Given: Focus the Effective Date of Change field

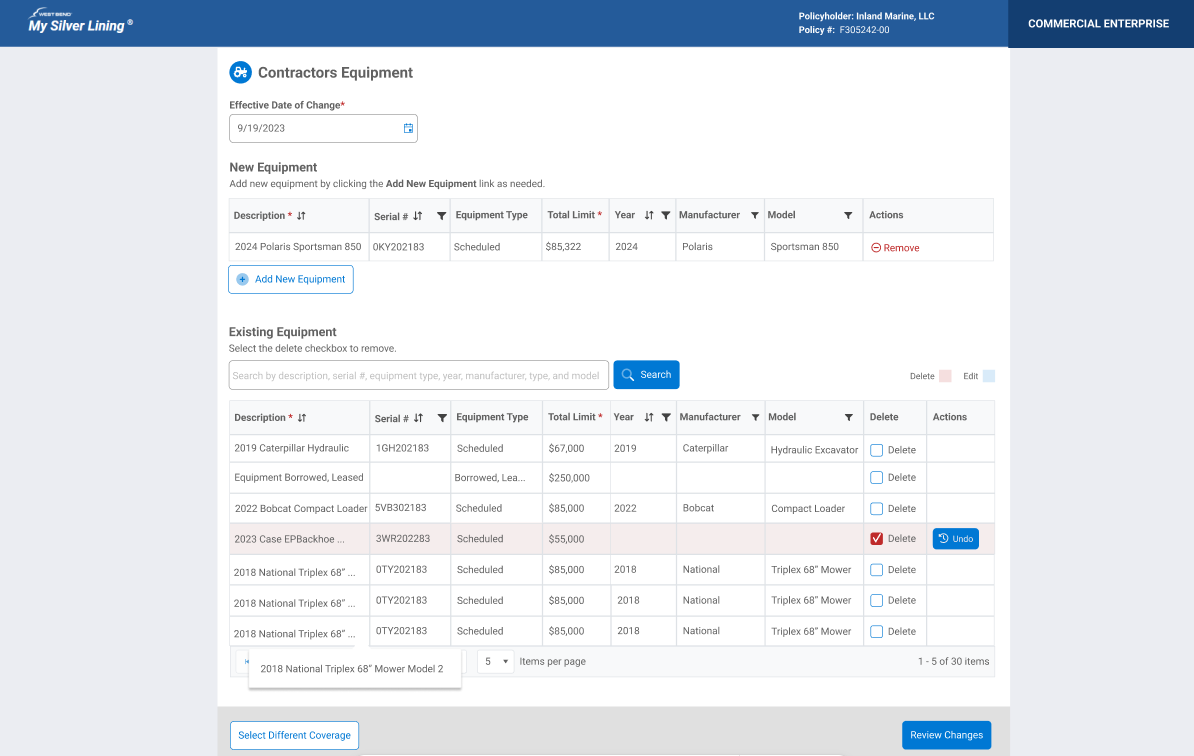Looking at the screenshot, I should pyautogui.click(x=323, y=128).
